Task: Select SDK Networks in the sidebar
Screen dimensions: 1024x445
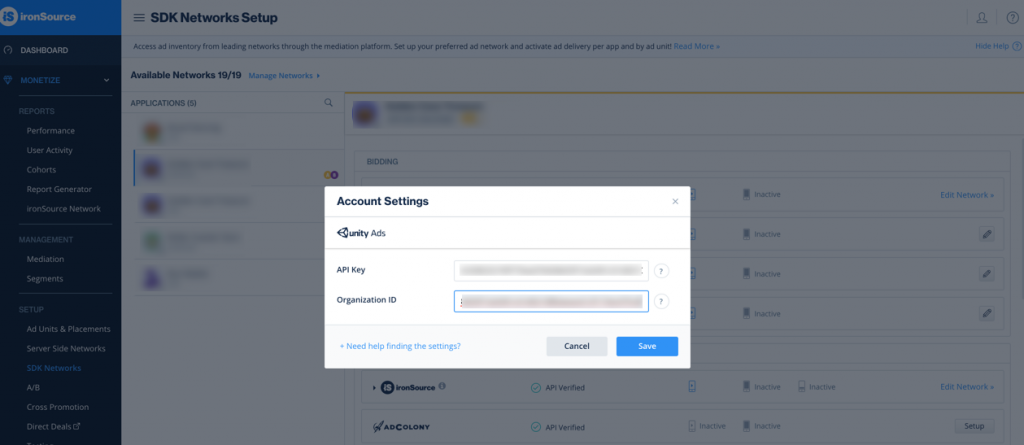Action: tap(54, 368)
